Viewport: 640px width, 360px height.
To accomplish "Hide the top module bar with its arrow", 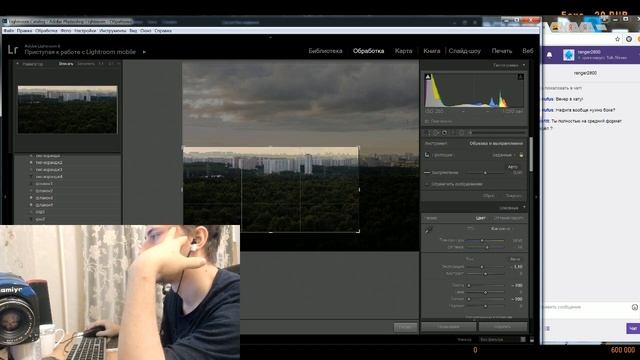I will tap(270, 38).
